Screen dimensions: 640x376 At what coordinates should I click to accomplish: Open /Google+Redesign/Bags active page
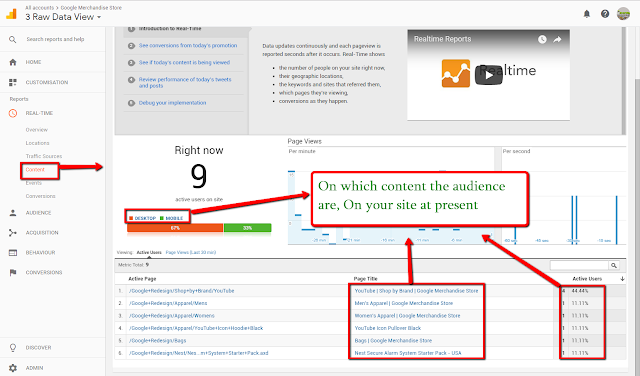click(158, 340)
